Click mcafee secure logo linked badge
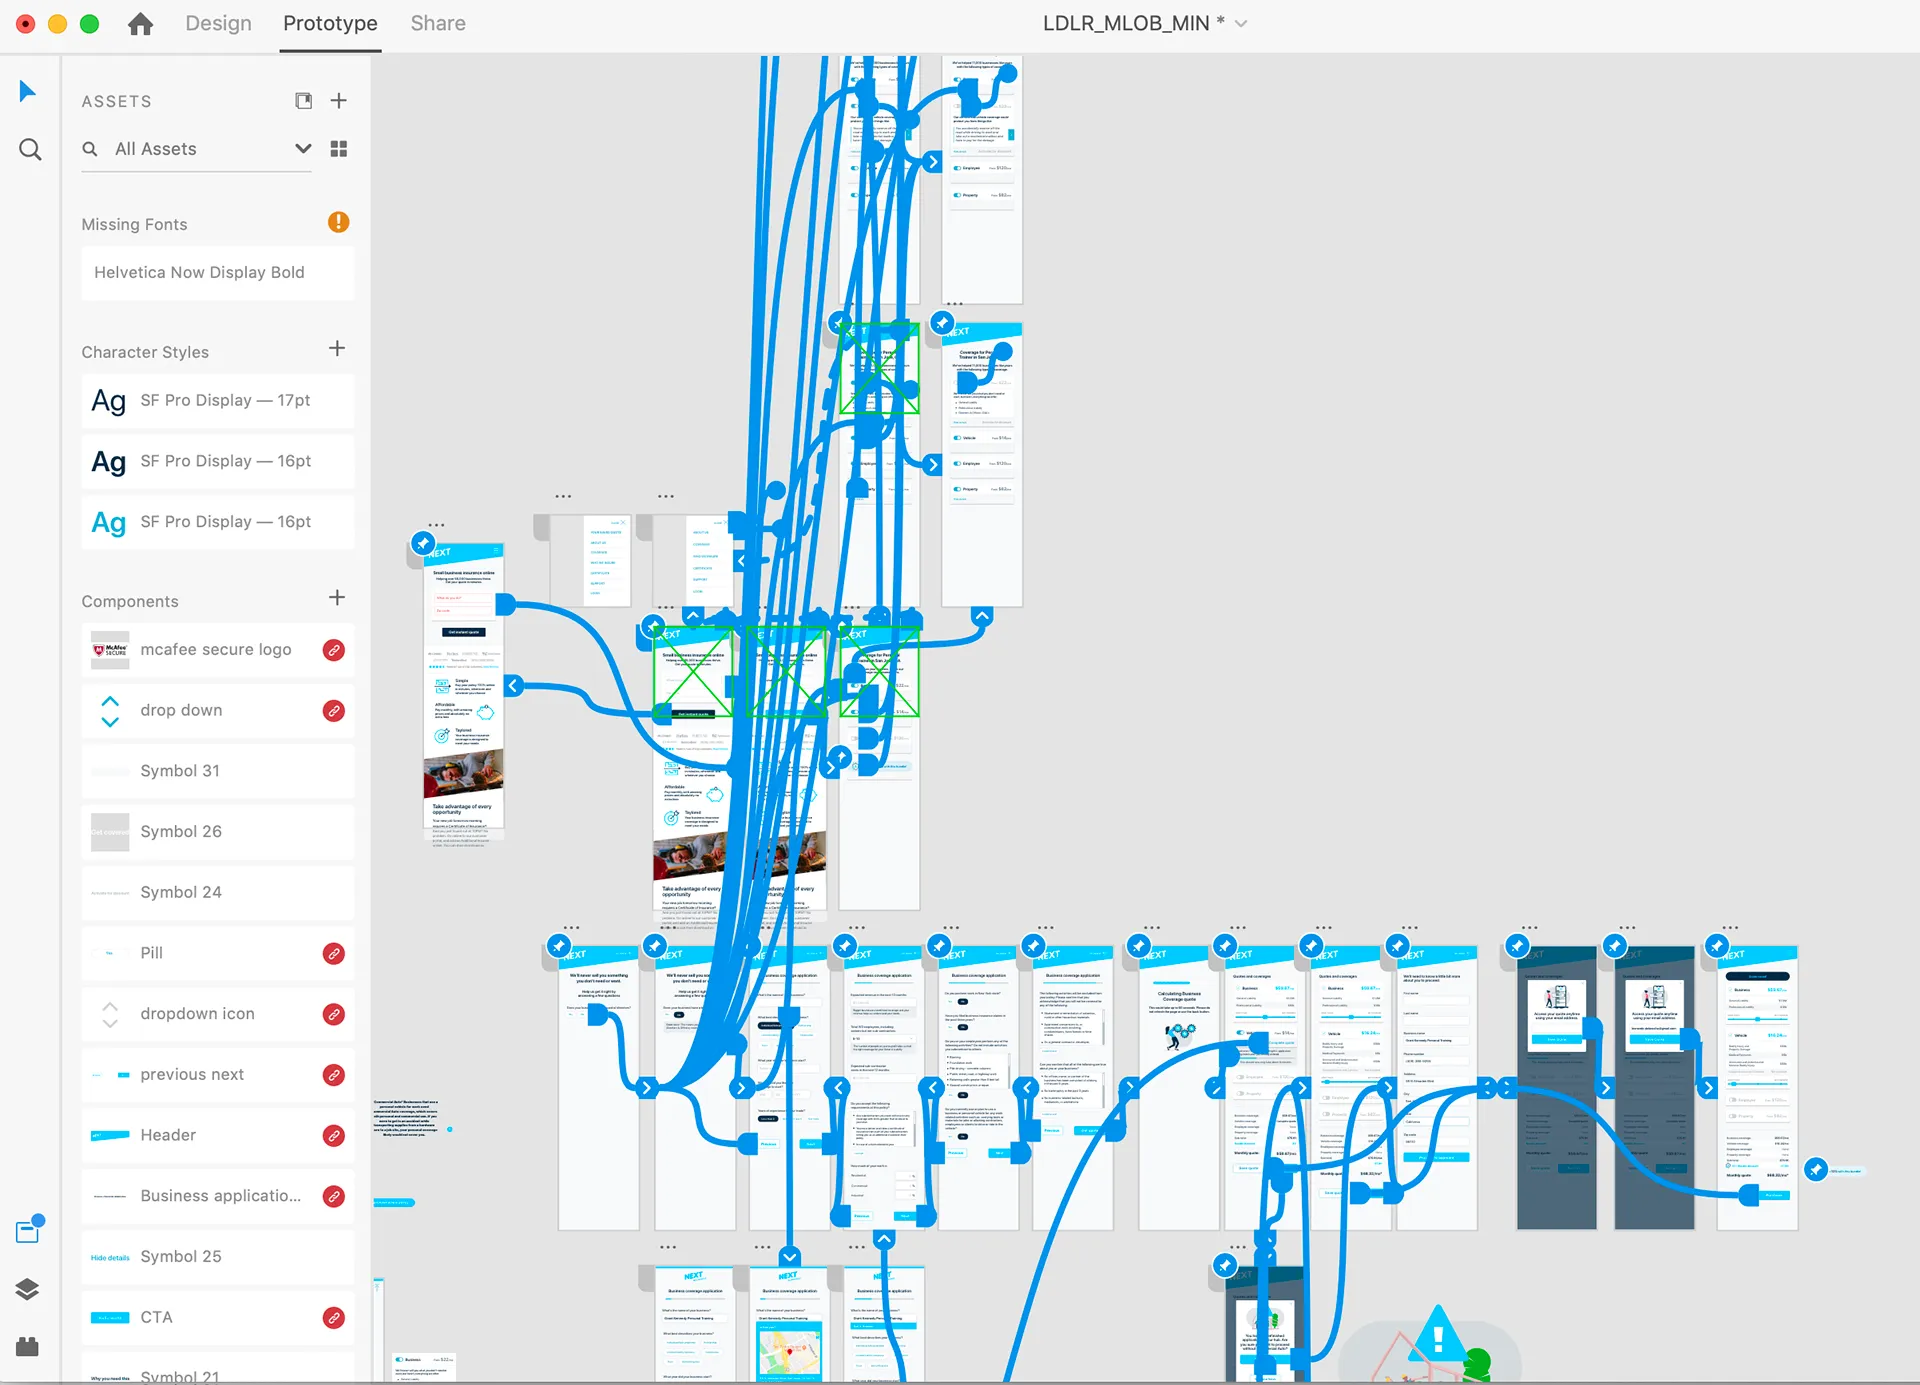Viewport: 1920px width, 1385px height. pos(334,650)
